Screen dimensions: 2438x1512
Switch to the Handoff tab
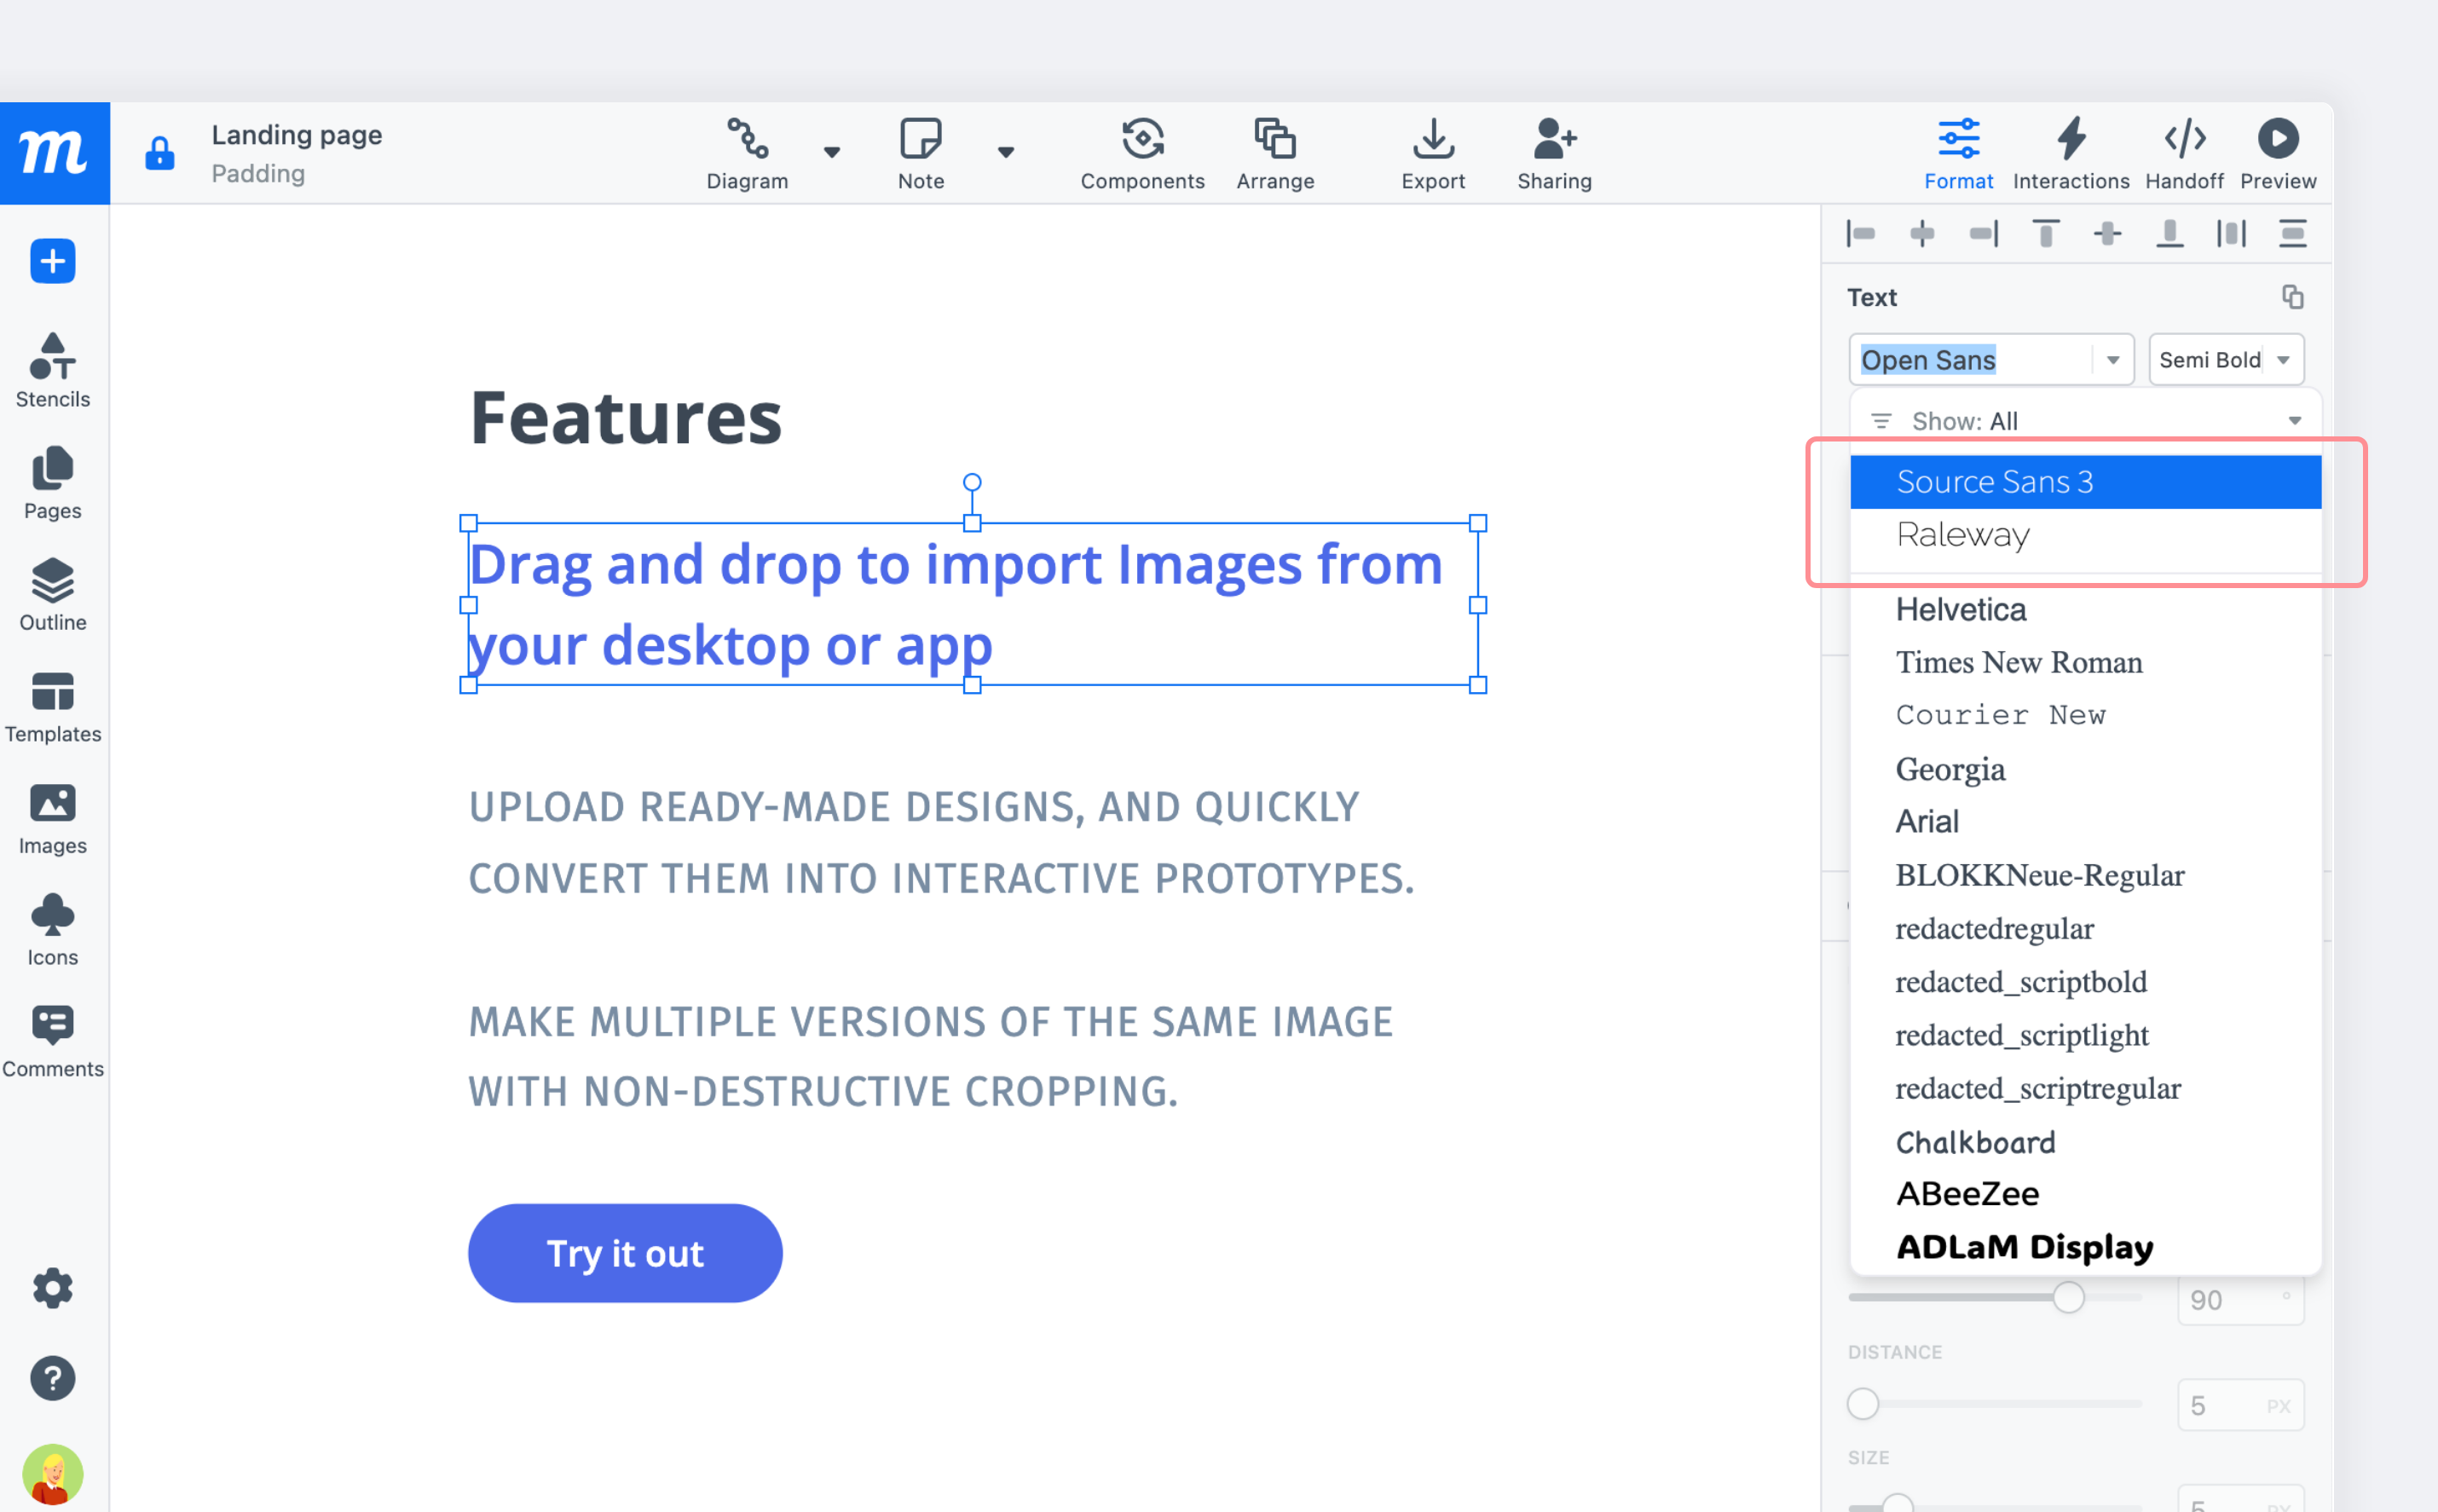coord(2184,153)
